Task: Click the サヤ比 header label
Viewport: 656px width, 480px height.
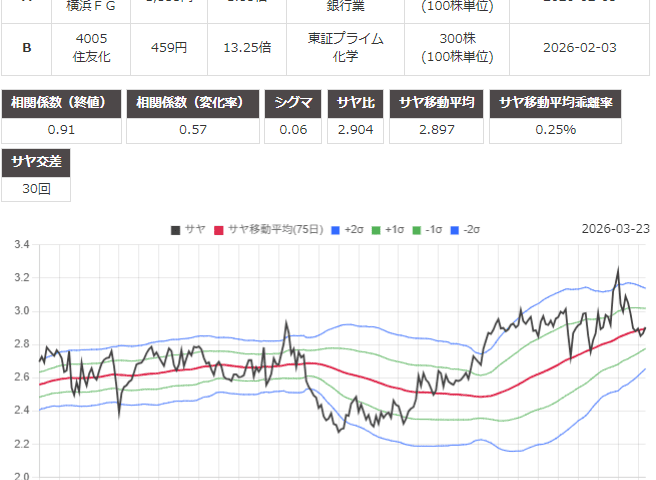Action: click(356, 103)
